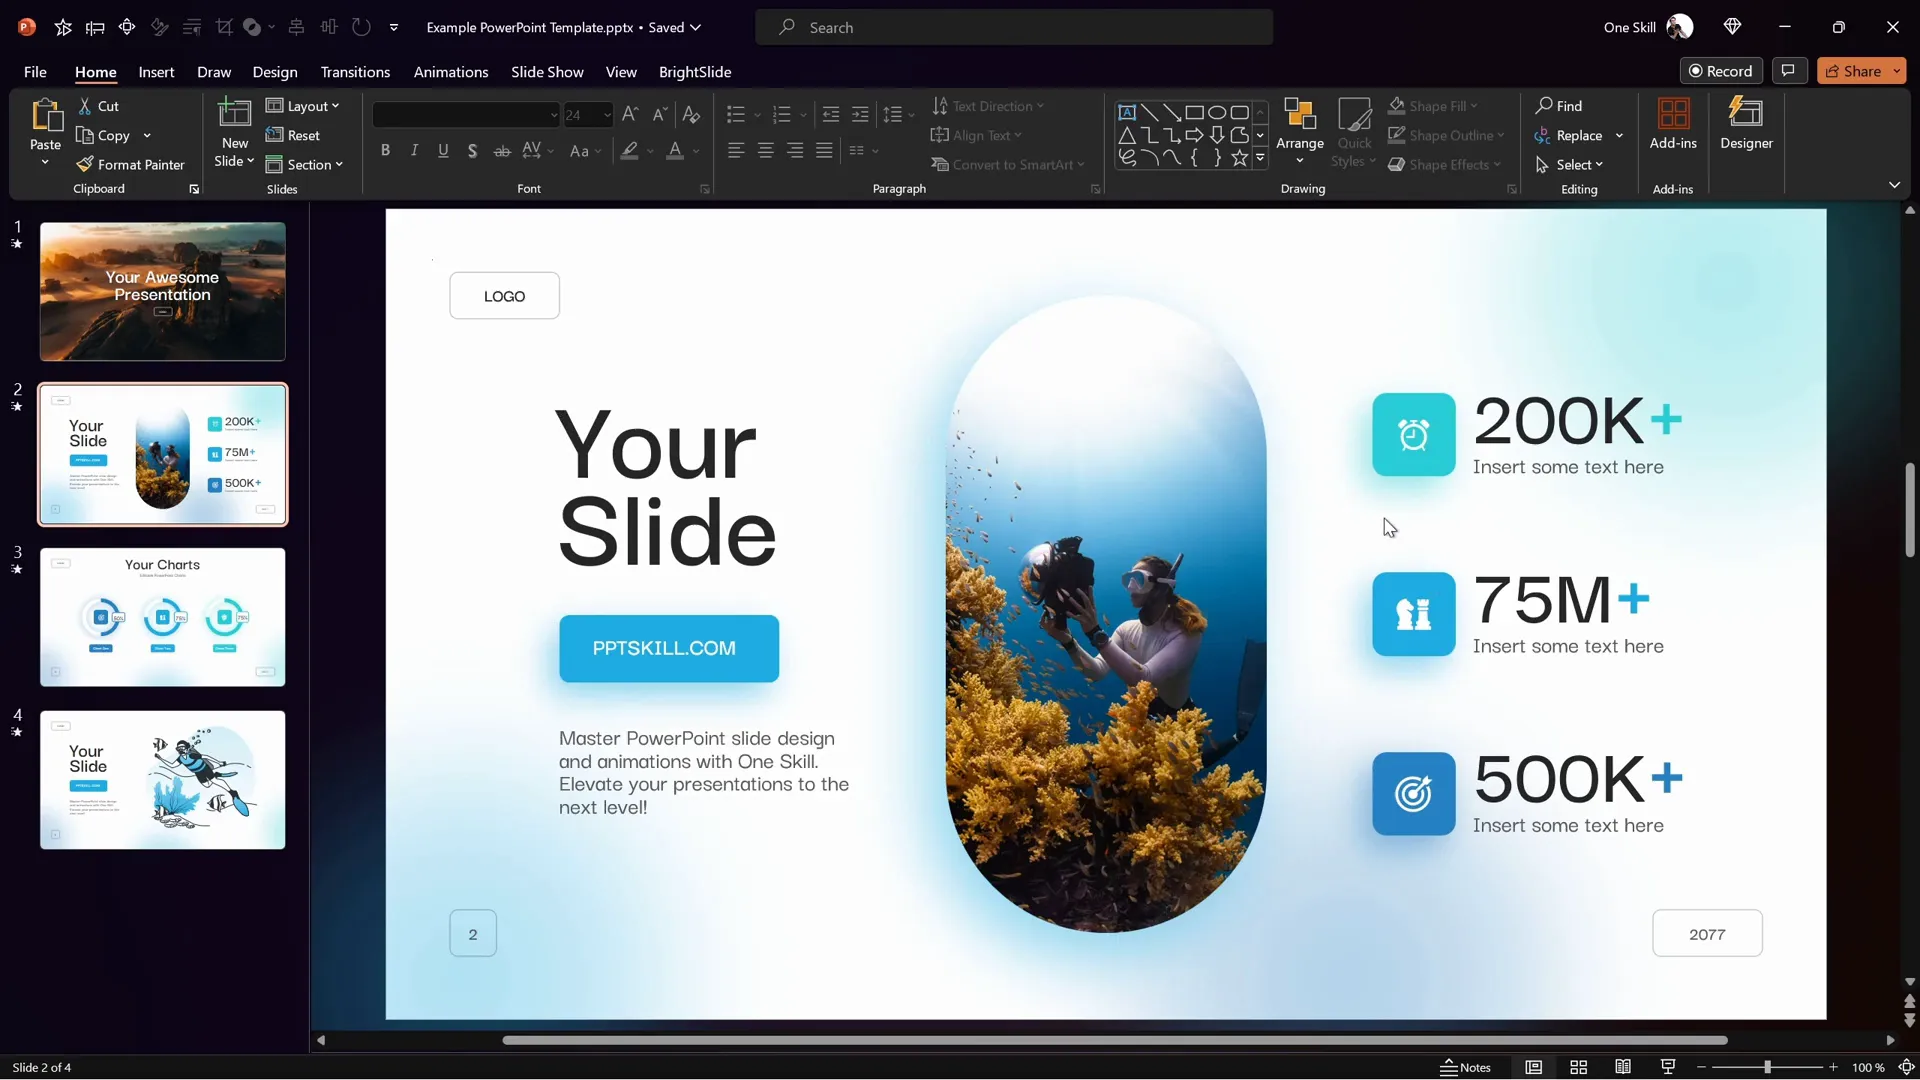This screenshot has width=1920, height=1080.
Task: Align text right
Action: coord(795,150)
